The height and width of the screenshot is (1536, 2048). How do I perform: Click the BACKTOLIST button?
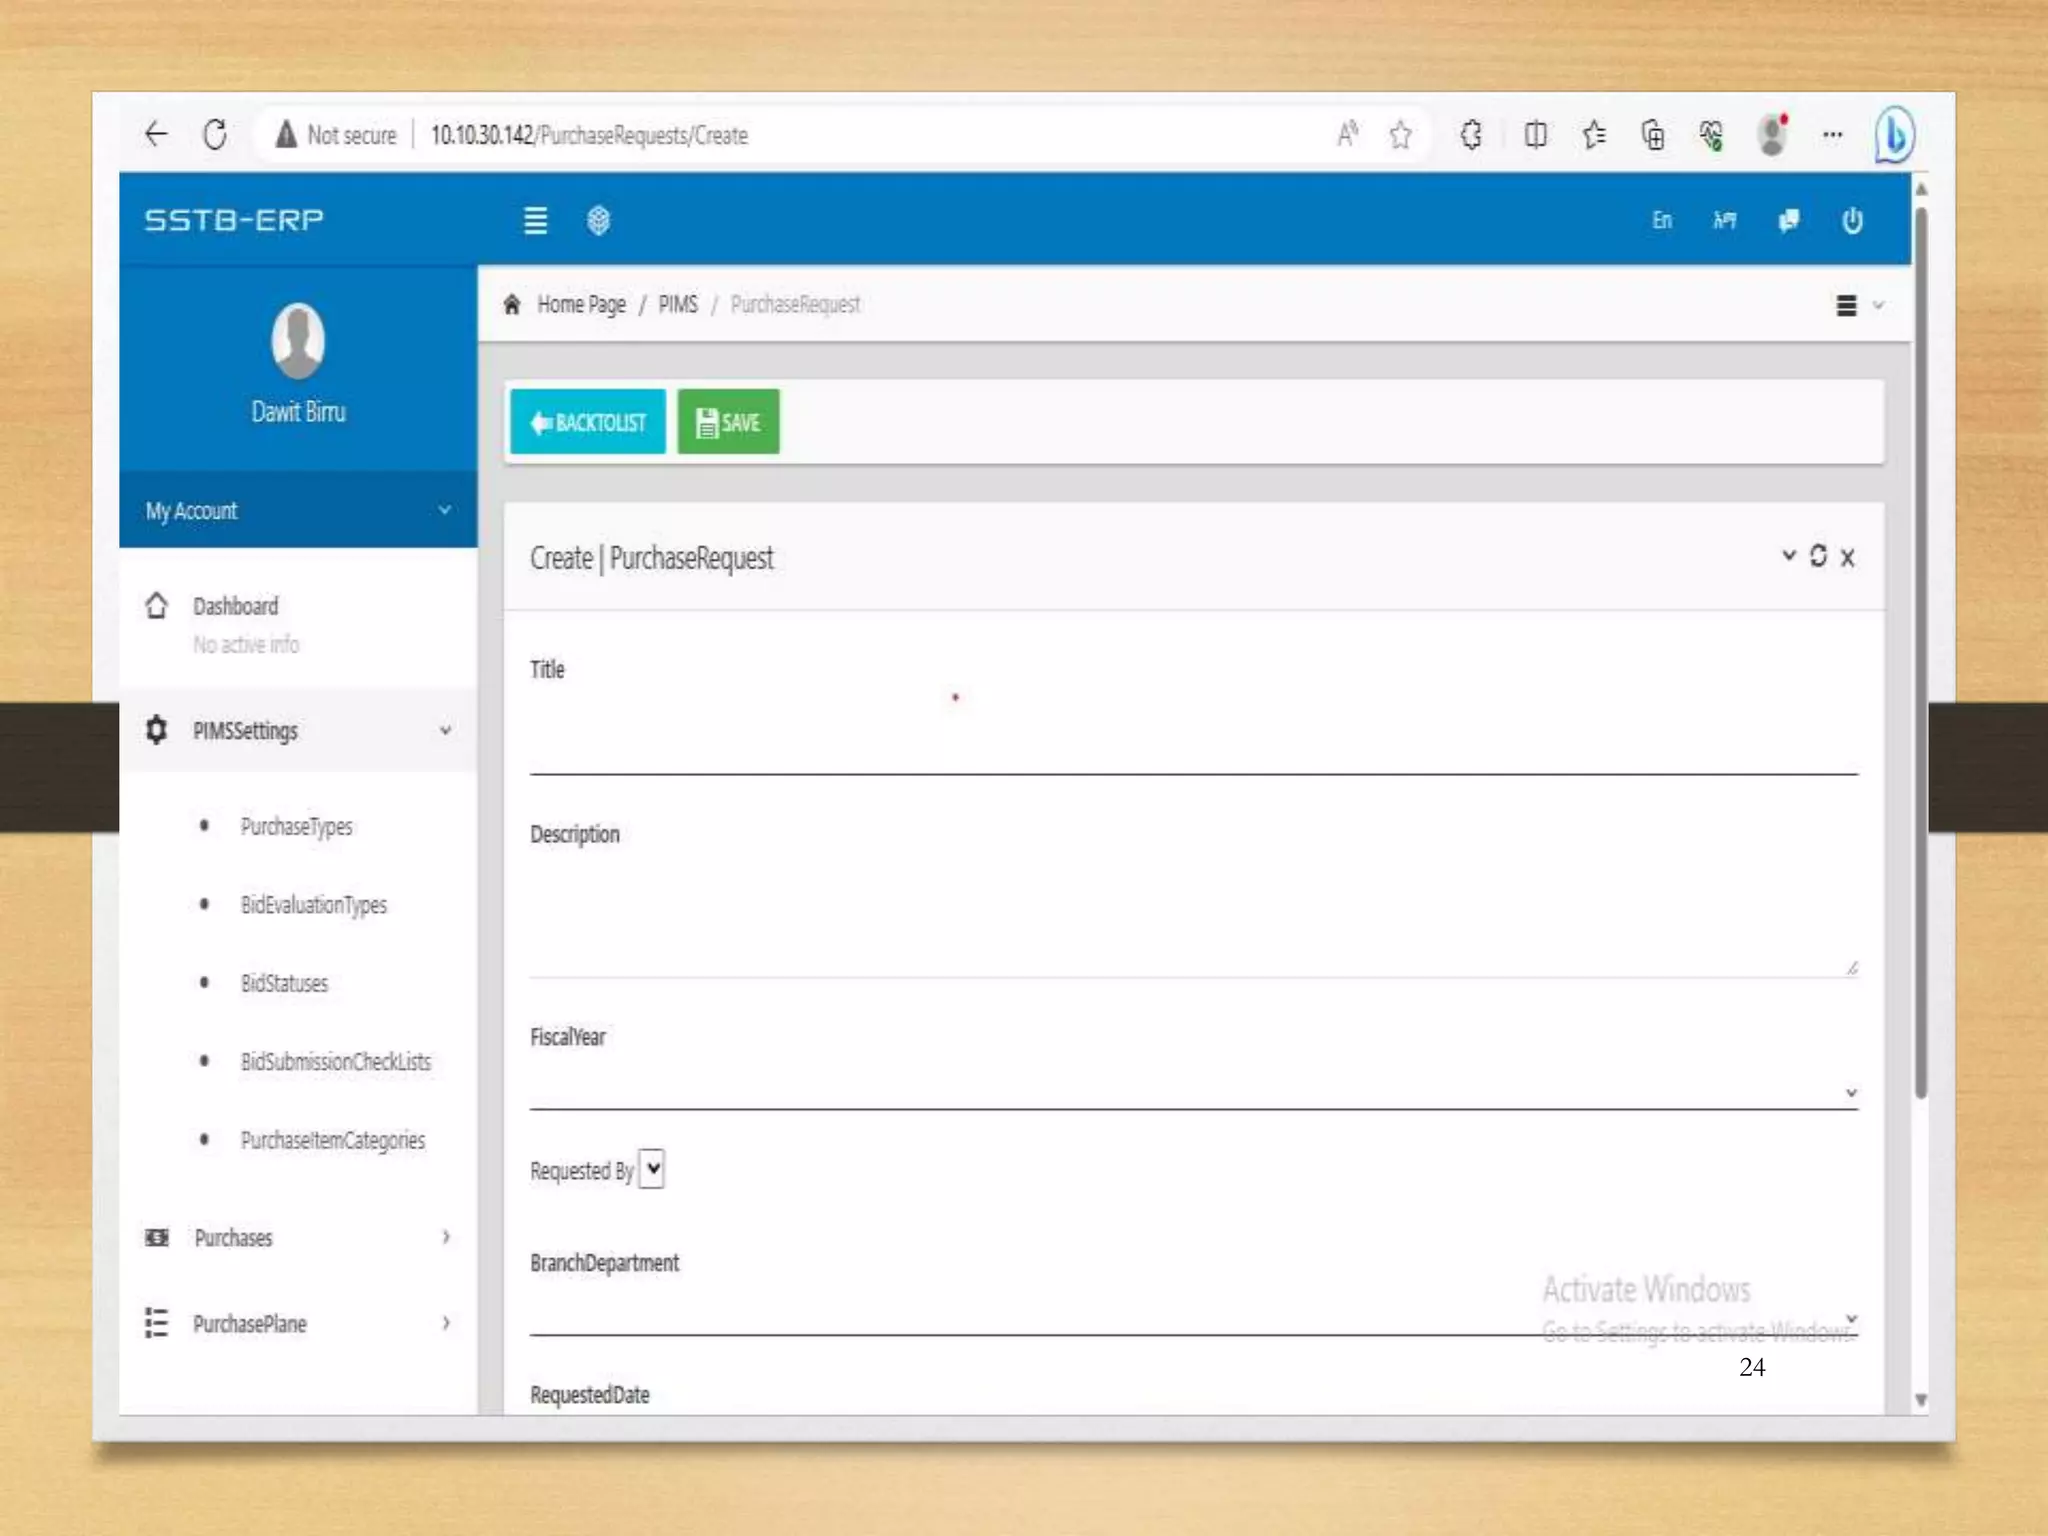point(587,422)
